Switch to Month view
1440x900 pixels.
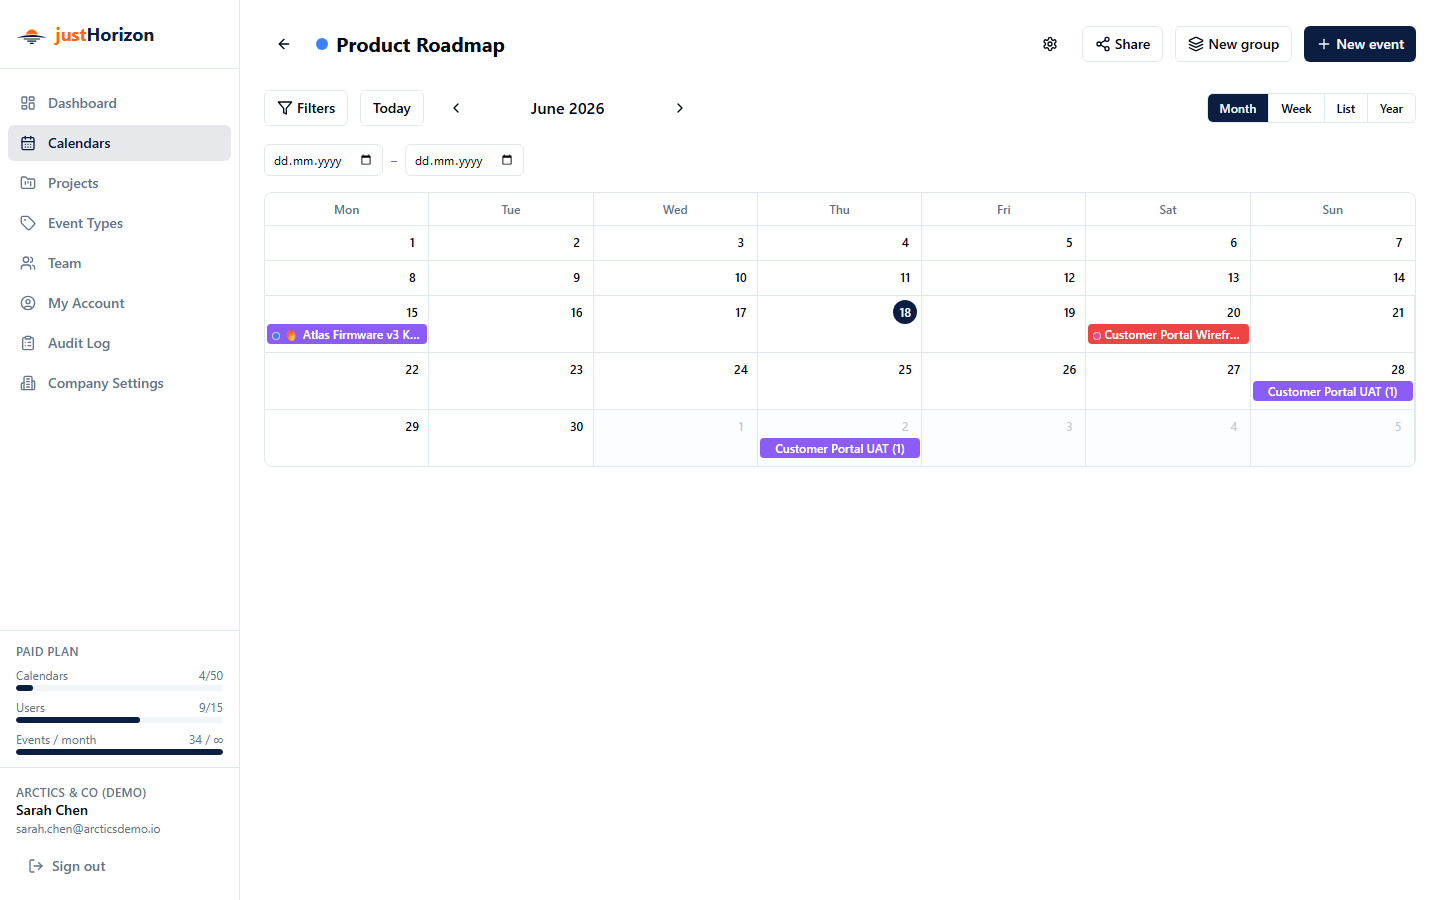[1238, 108]
